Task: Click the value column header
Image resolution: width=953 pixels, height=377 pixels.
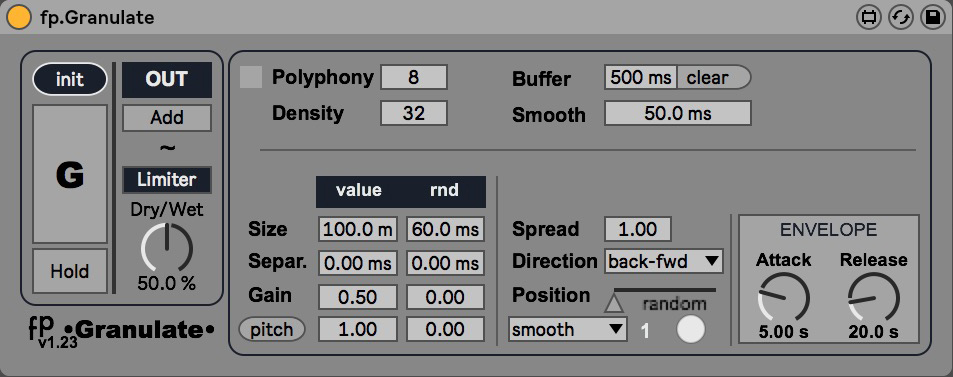Action: [x=359, y=190]
